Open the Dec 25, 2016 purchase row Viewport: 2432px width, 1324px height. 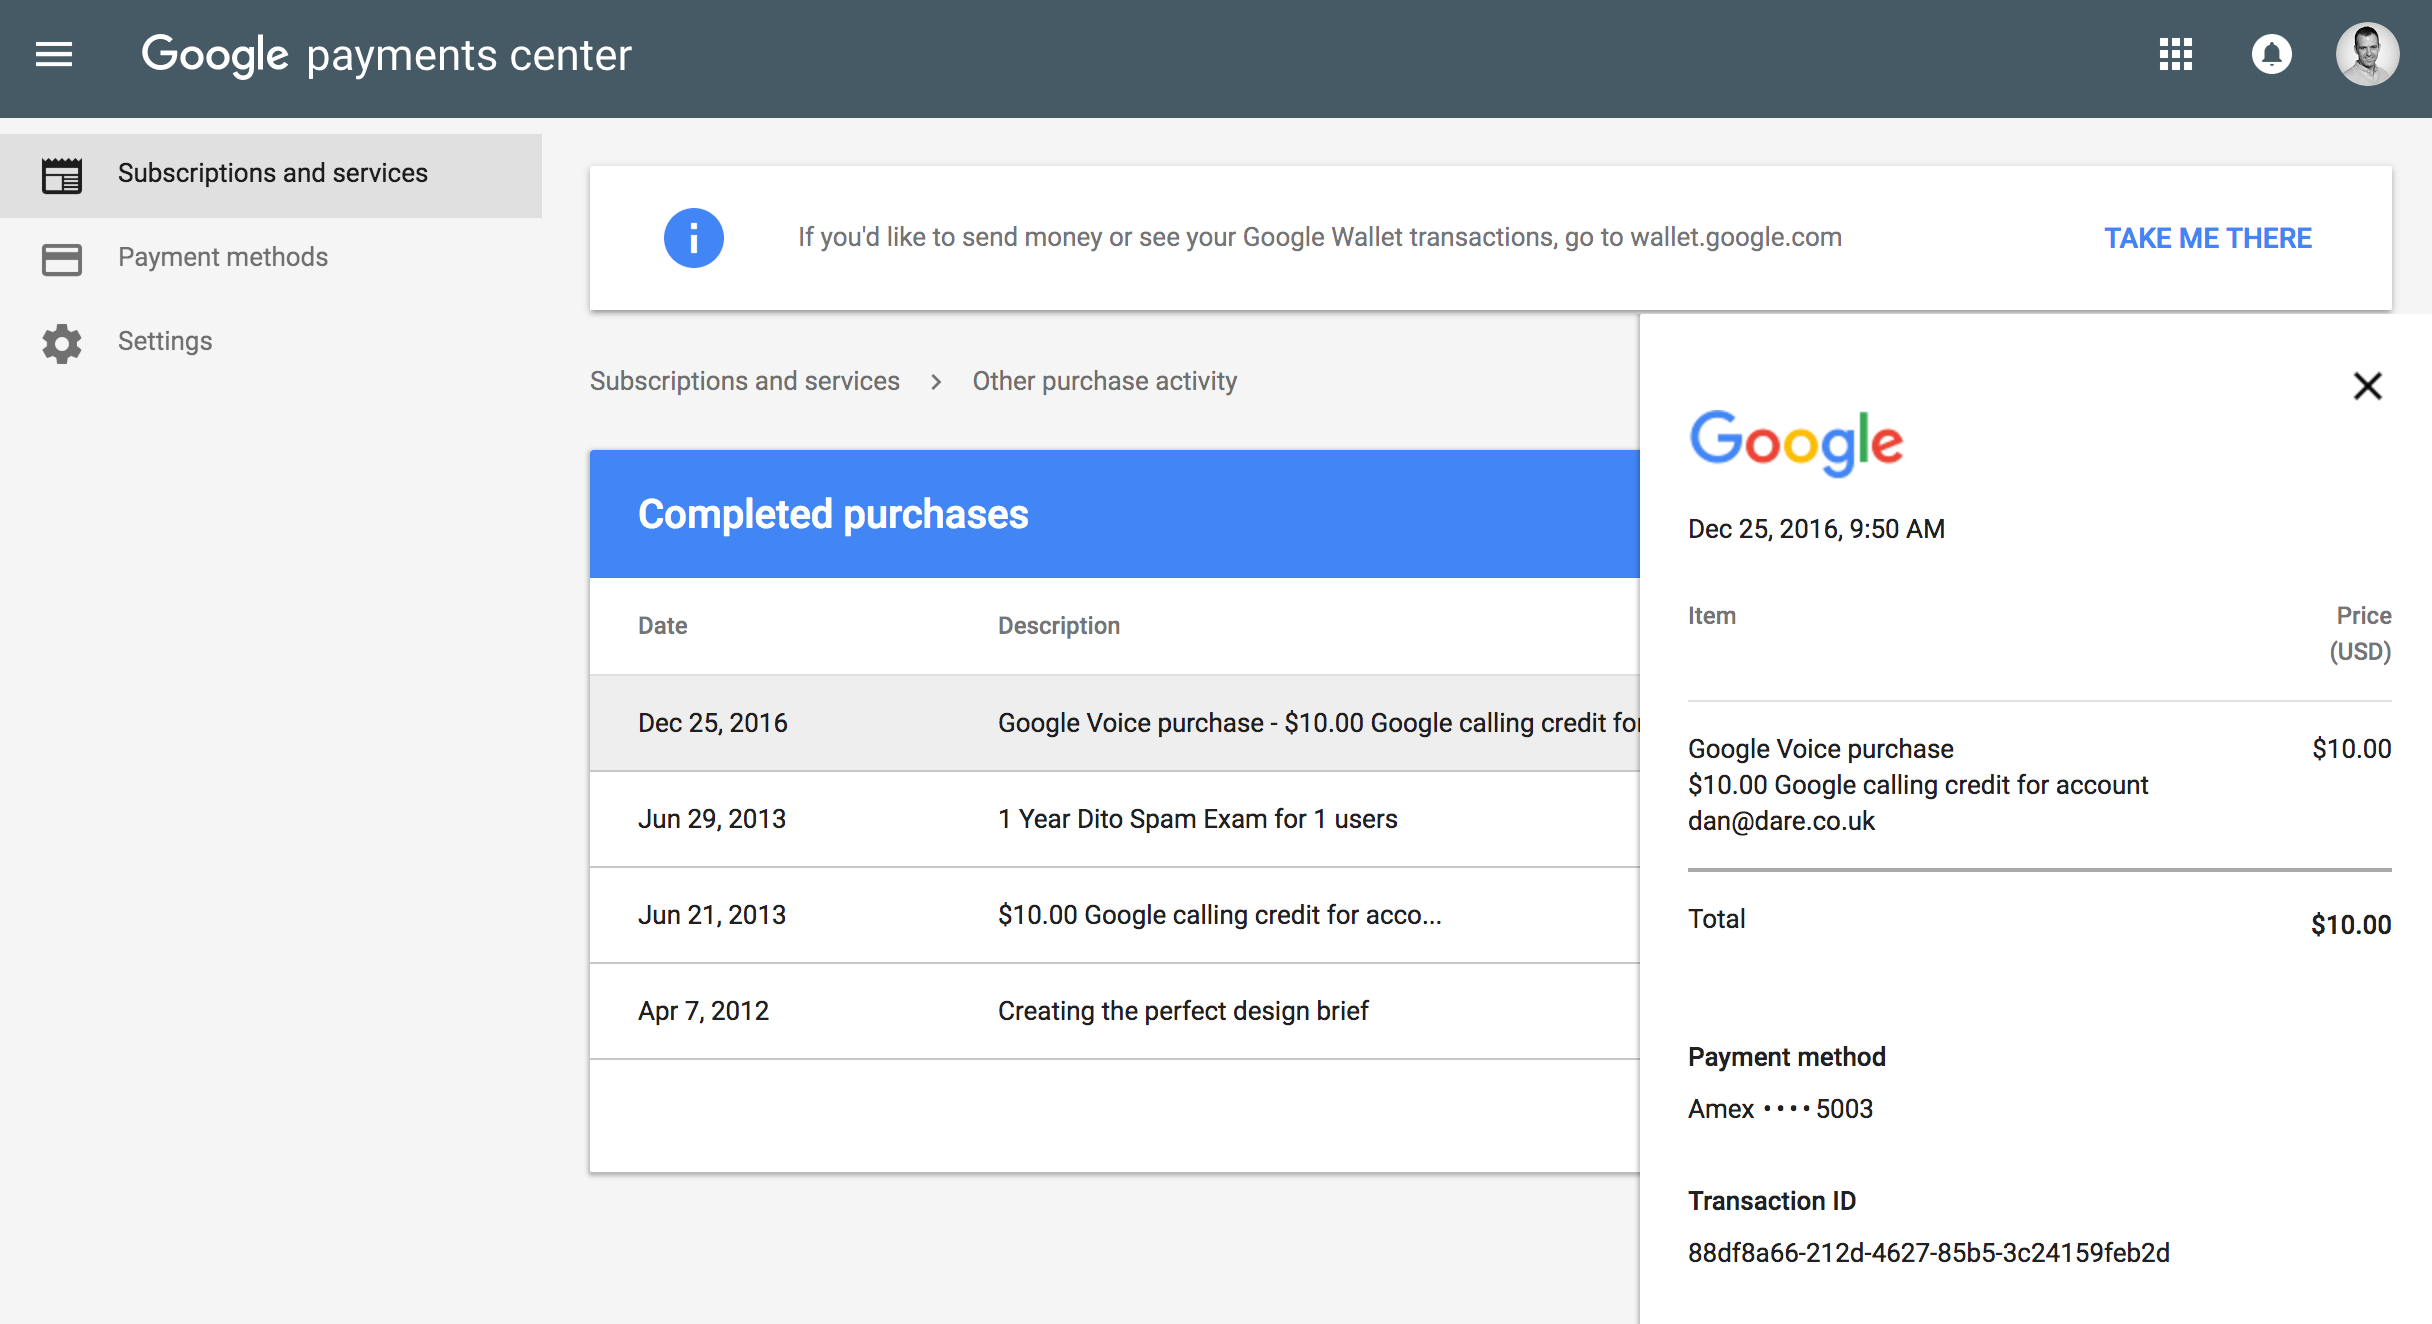[x=1115, y=723]
